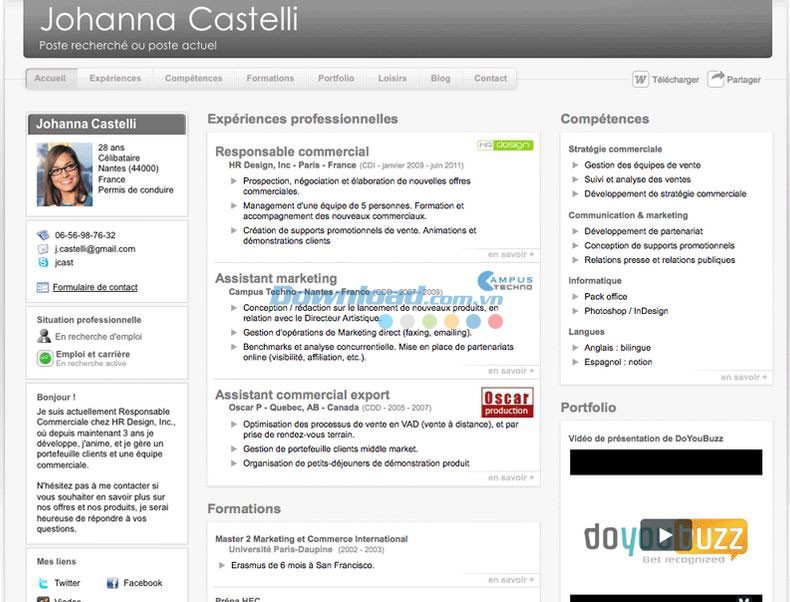Click the HR Design company logo
The image size is (790, 602).
[505, 145]
